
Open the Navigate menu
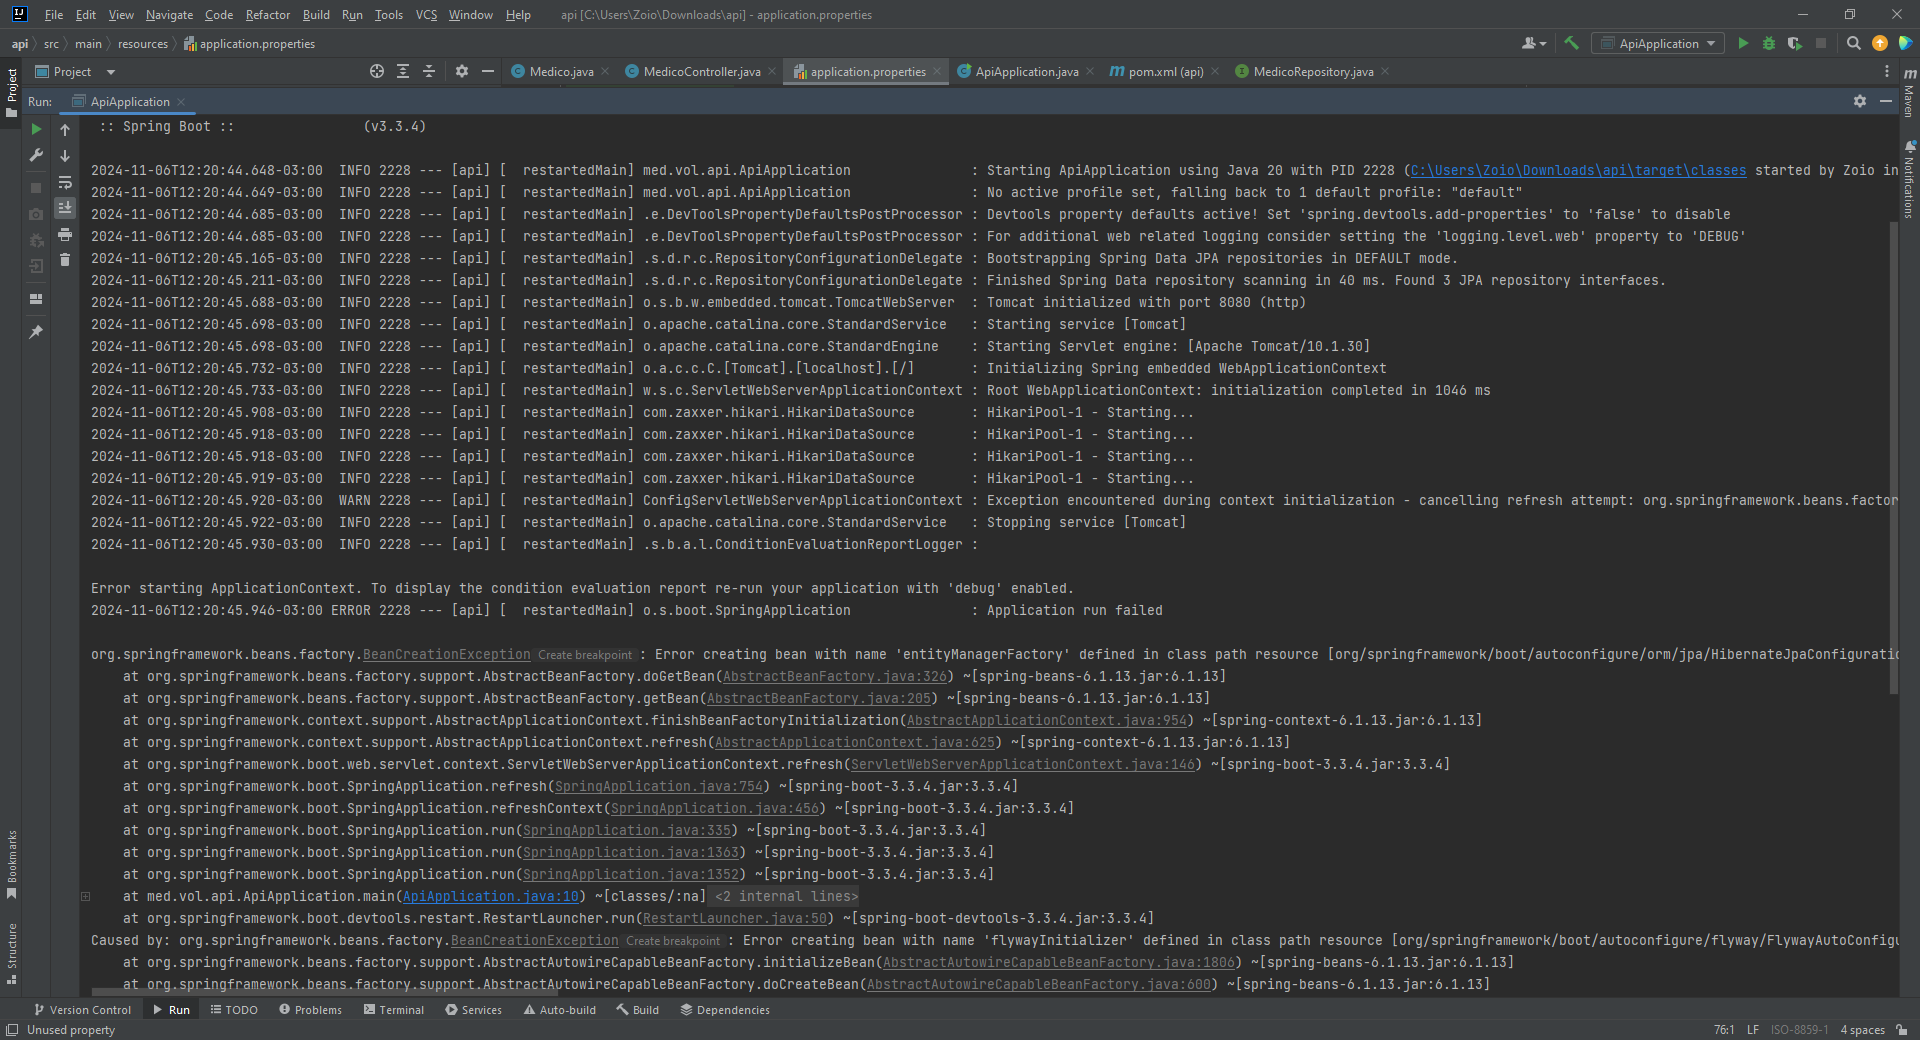pyautogui.click(x=169, y=14)
